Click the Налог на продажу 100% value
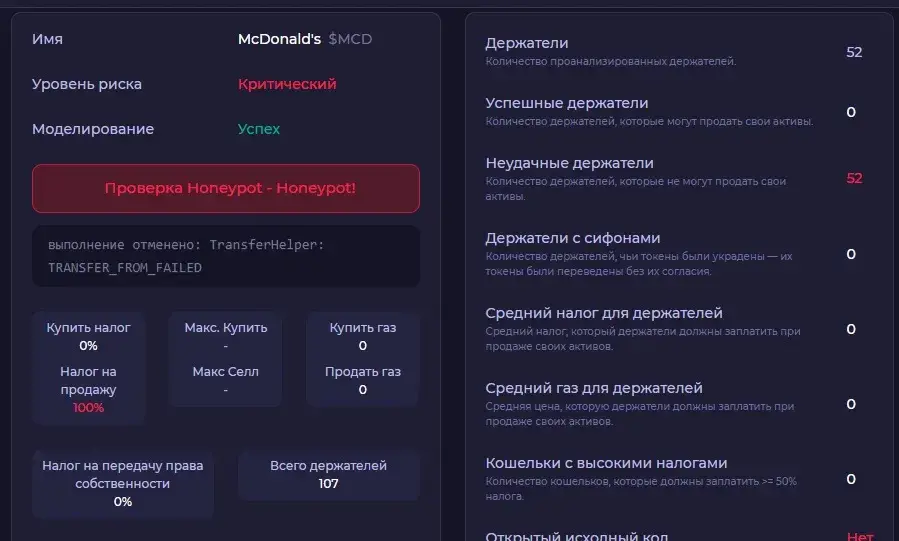The height and width of the screenshot is (541, 899). [88, 407]
